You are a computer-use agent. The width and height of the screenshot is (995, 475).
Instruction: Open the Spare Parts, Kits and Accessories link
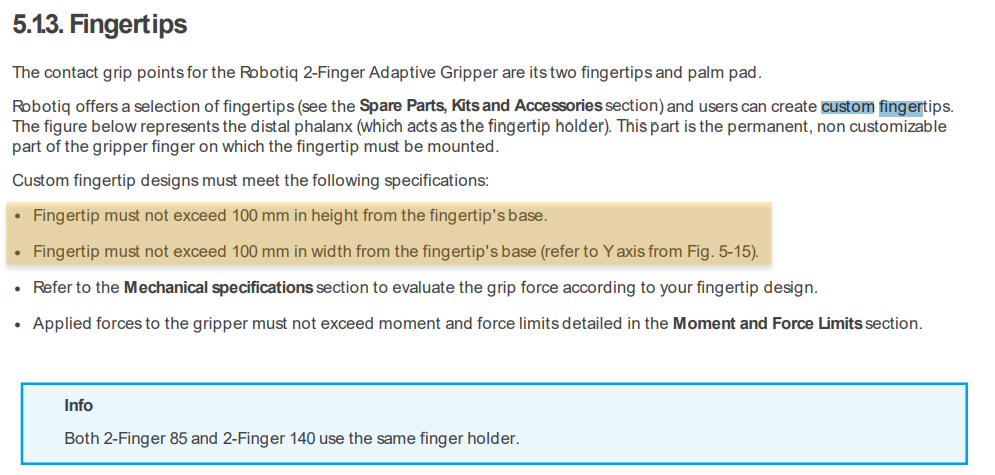480,105
